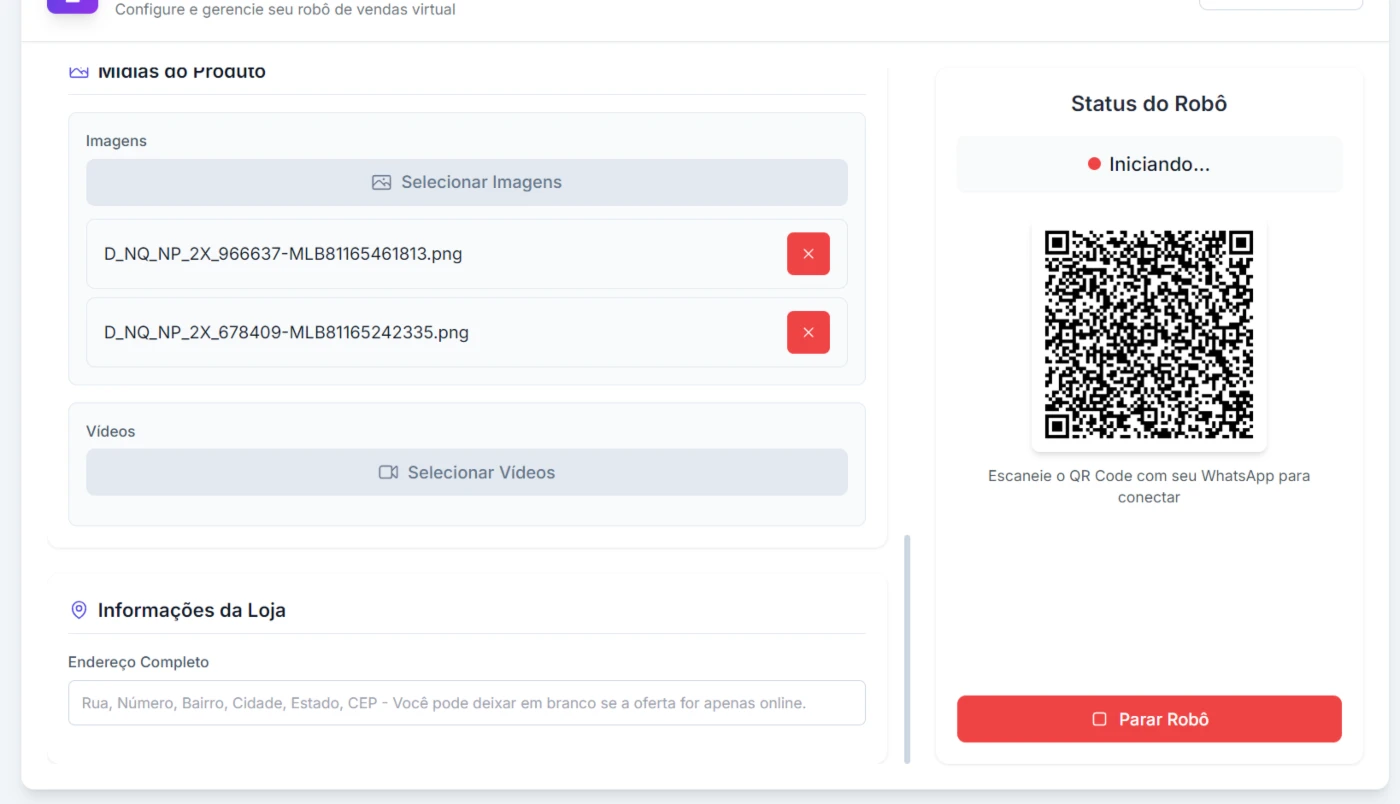Click the form panel's vertical scrollbar
The image size is (1400, 804).
point(908,649)
